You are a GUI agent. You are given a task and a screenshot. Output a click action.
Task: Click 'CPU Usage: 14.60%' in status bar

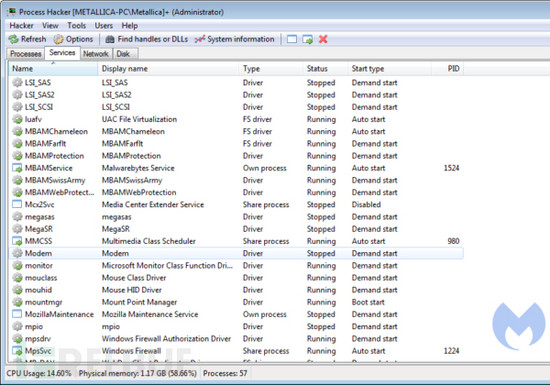pos(39,373)
